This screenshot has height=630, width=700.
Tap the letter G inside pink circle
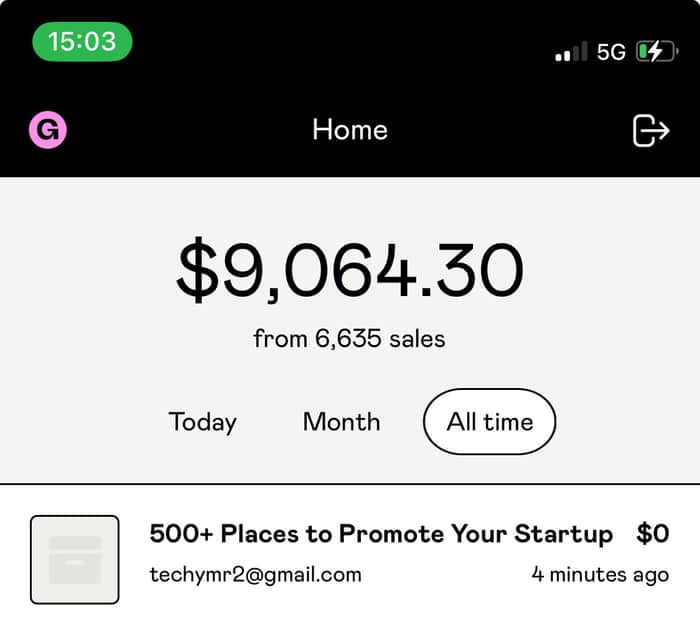[x=48, y=130]
